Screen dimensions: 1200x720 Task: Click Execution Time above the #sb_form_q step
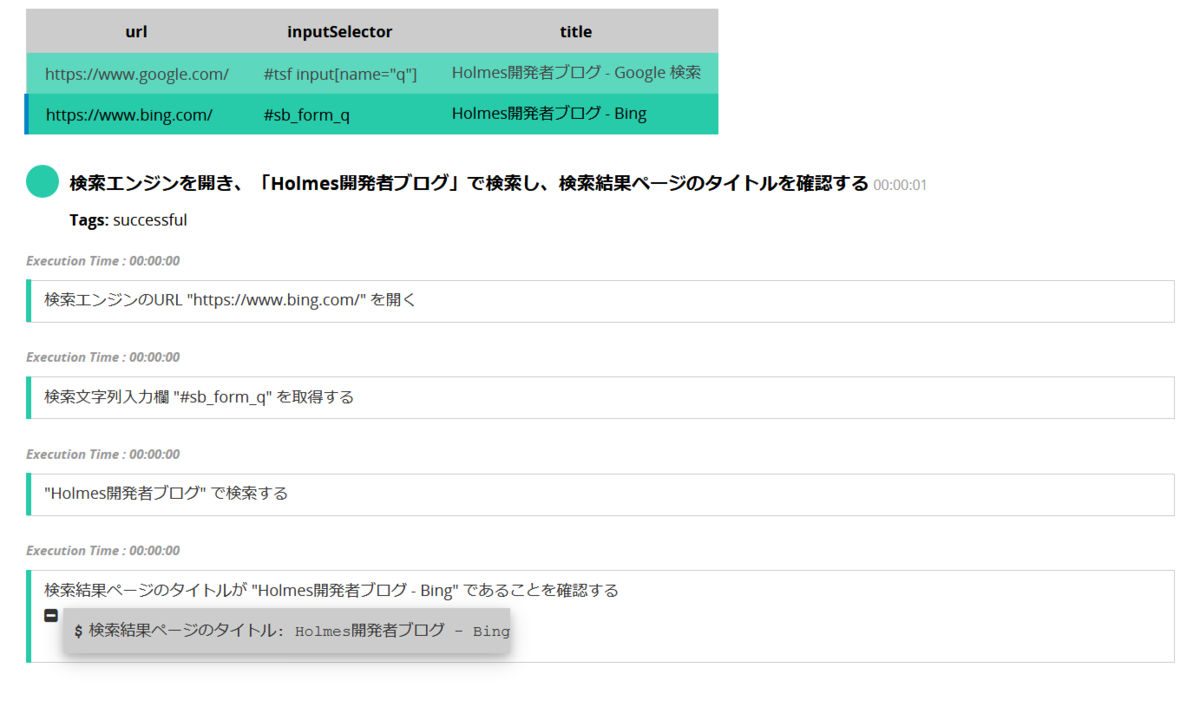pos(103,357)
